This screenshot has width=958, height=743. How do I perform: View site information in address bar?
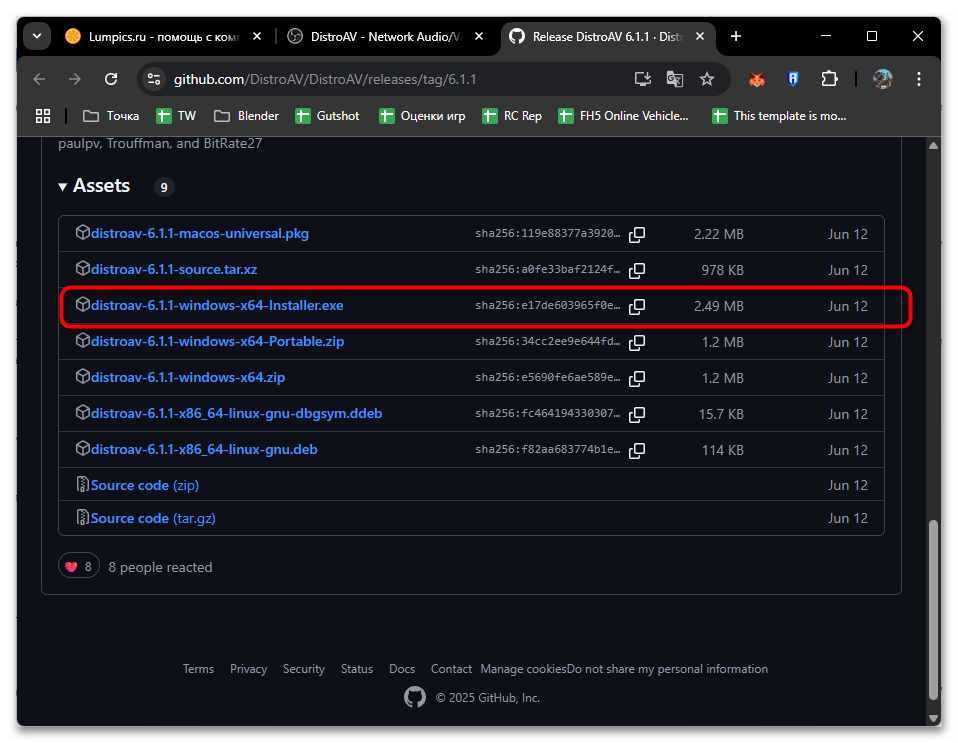153,79
